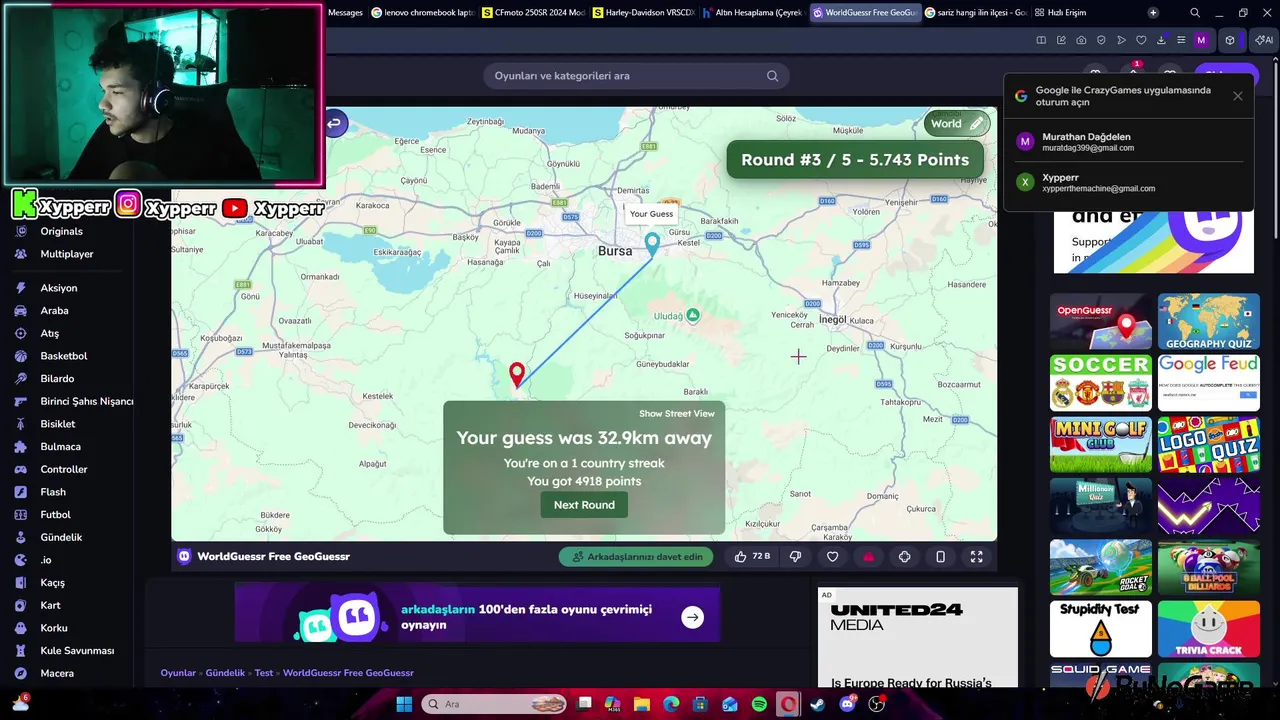Click Show Street View link

click(677, 414)
